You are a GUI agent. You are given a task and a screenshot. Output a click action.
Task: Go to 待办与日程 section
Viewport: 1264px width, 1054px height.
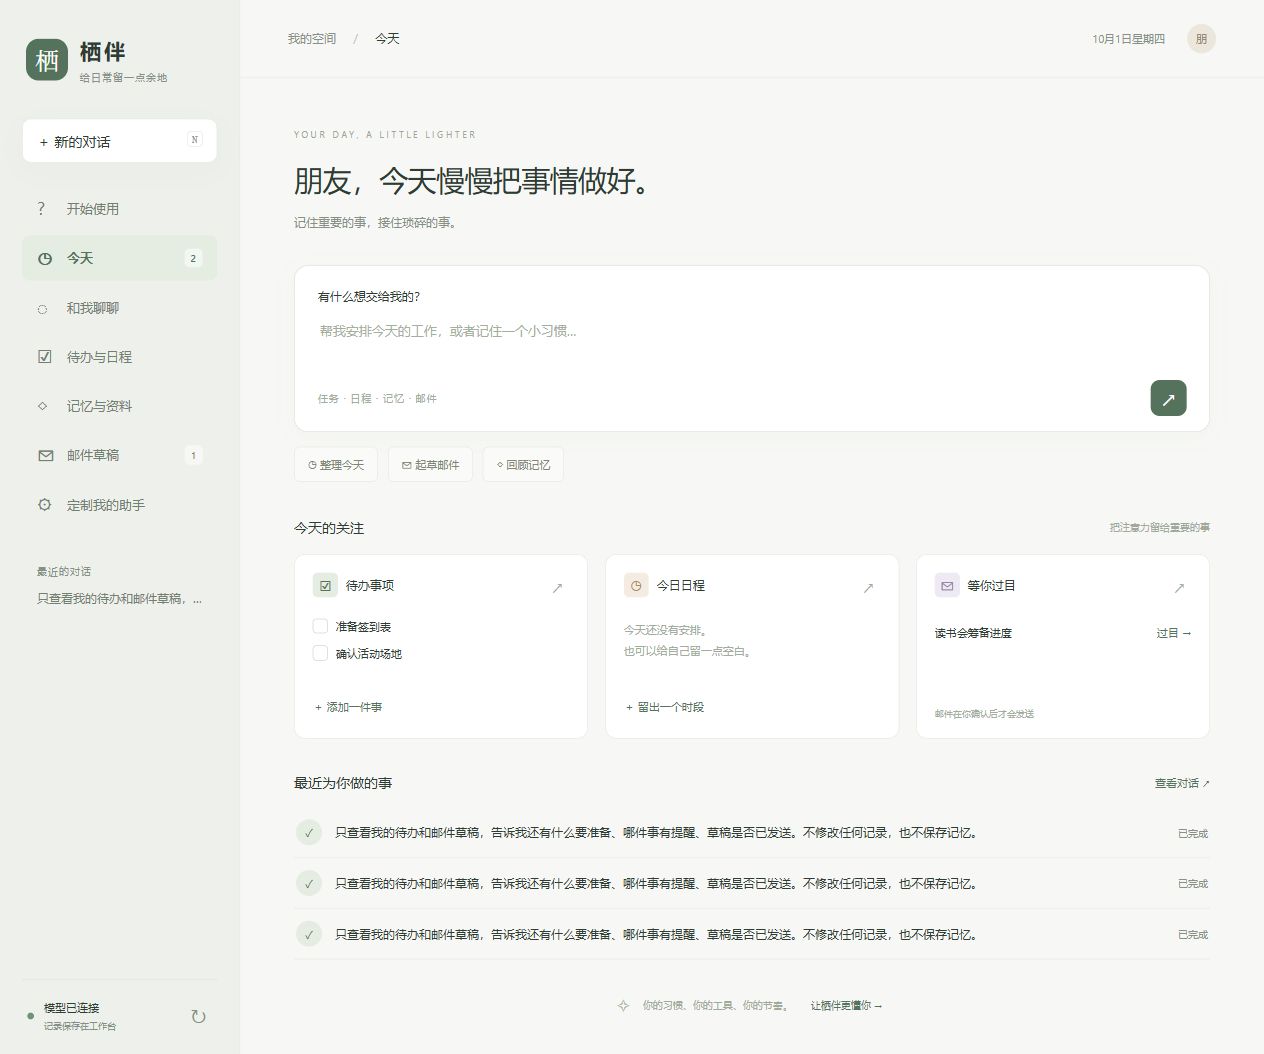click(x=120, y=357)
